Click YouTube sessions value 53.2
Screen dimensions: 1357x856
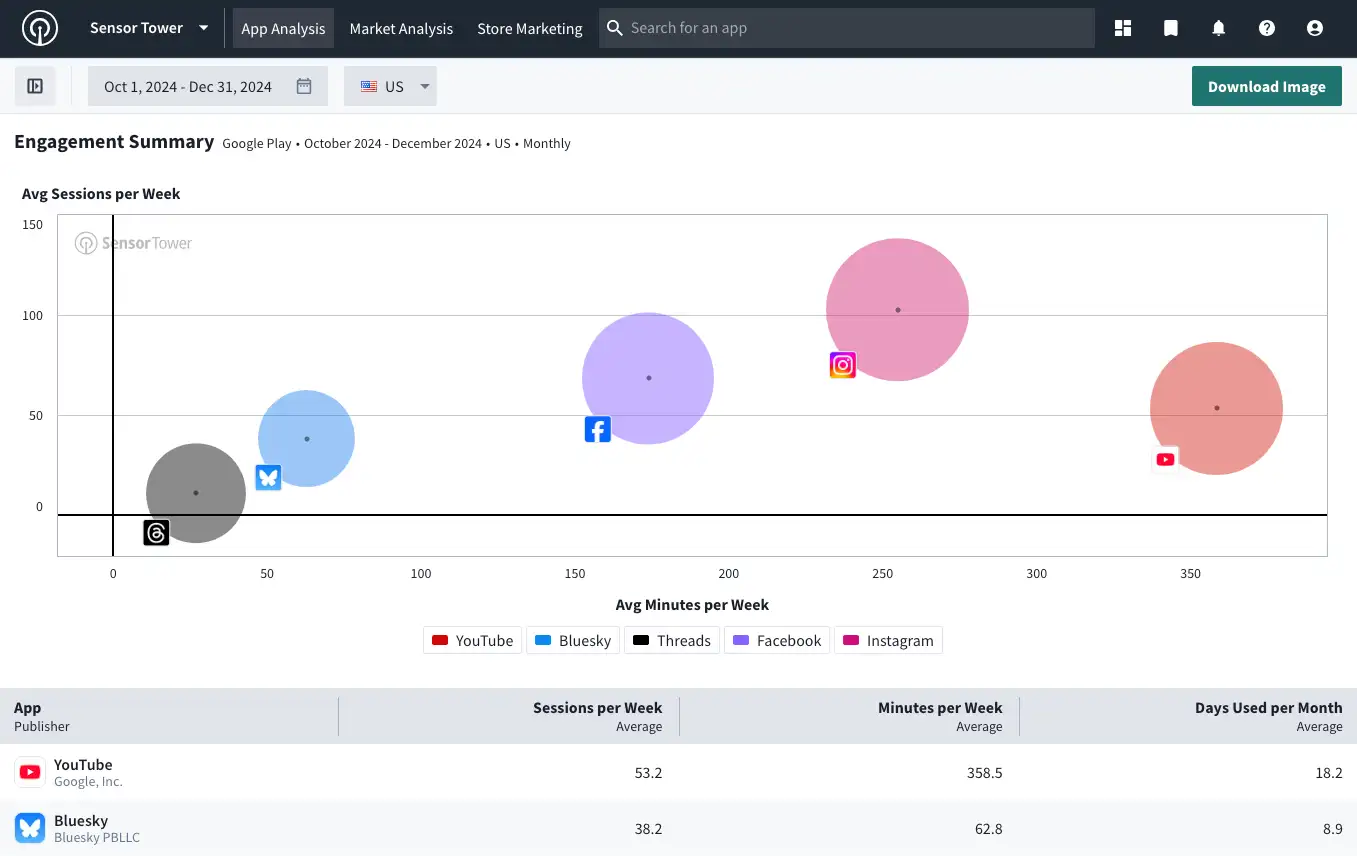coord(649,772)
